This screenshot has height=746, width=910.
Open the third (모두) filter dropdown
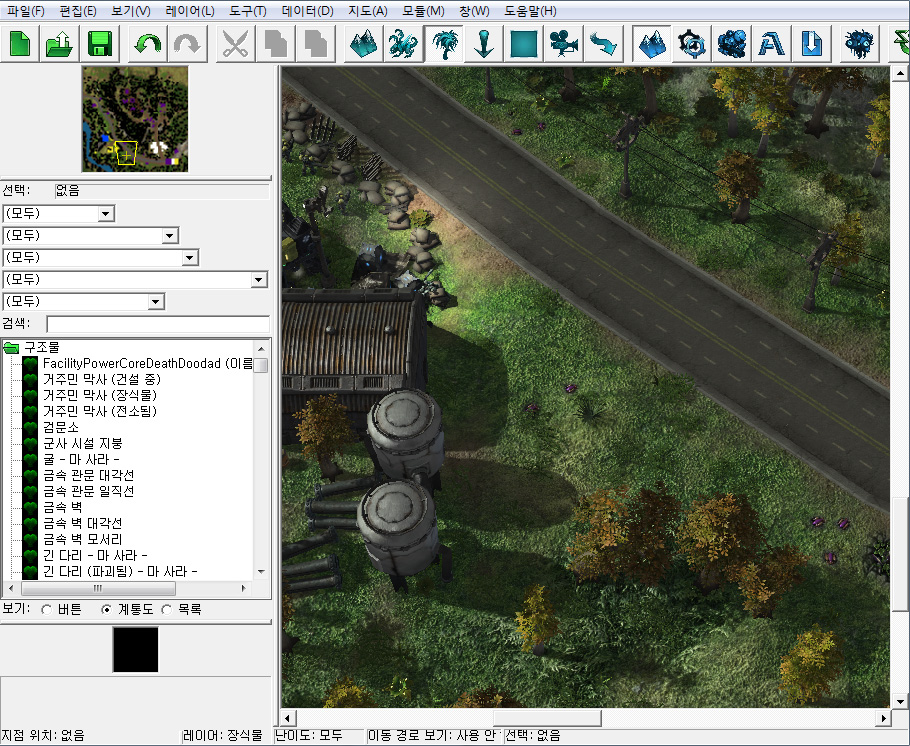190,258
